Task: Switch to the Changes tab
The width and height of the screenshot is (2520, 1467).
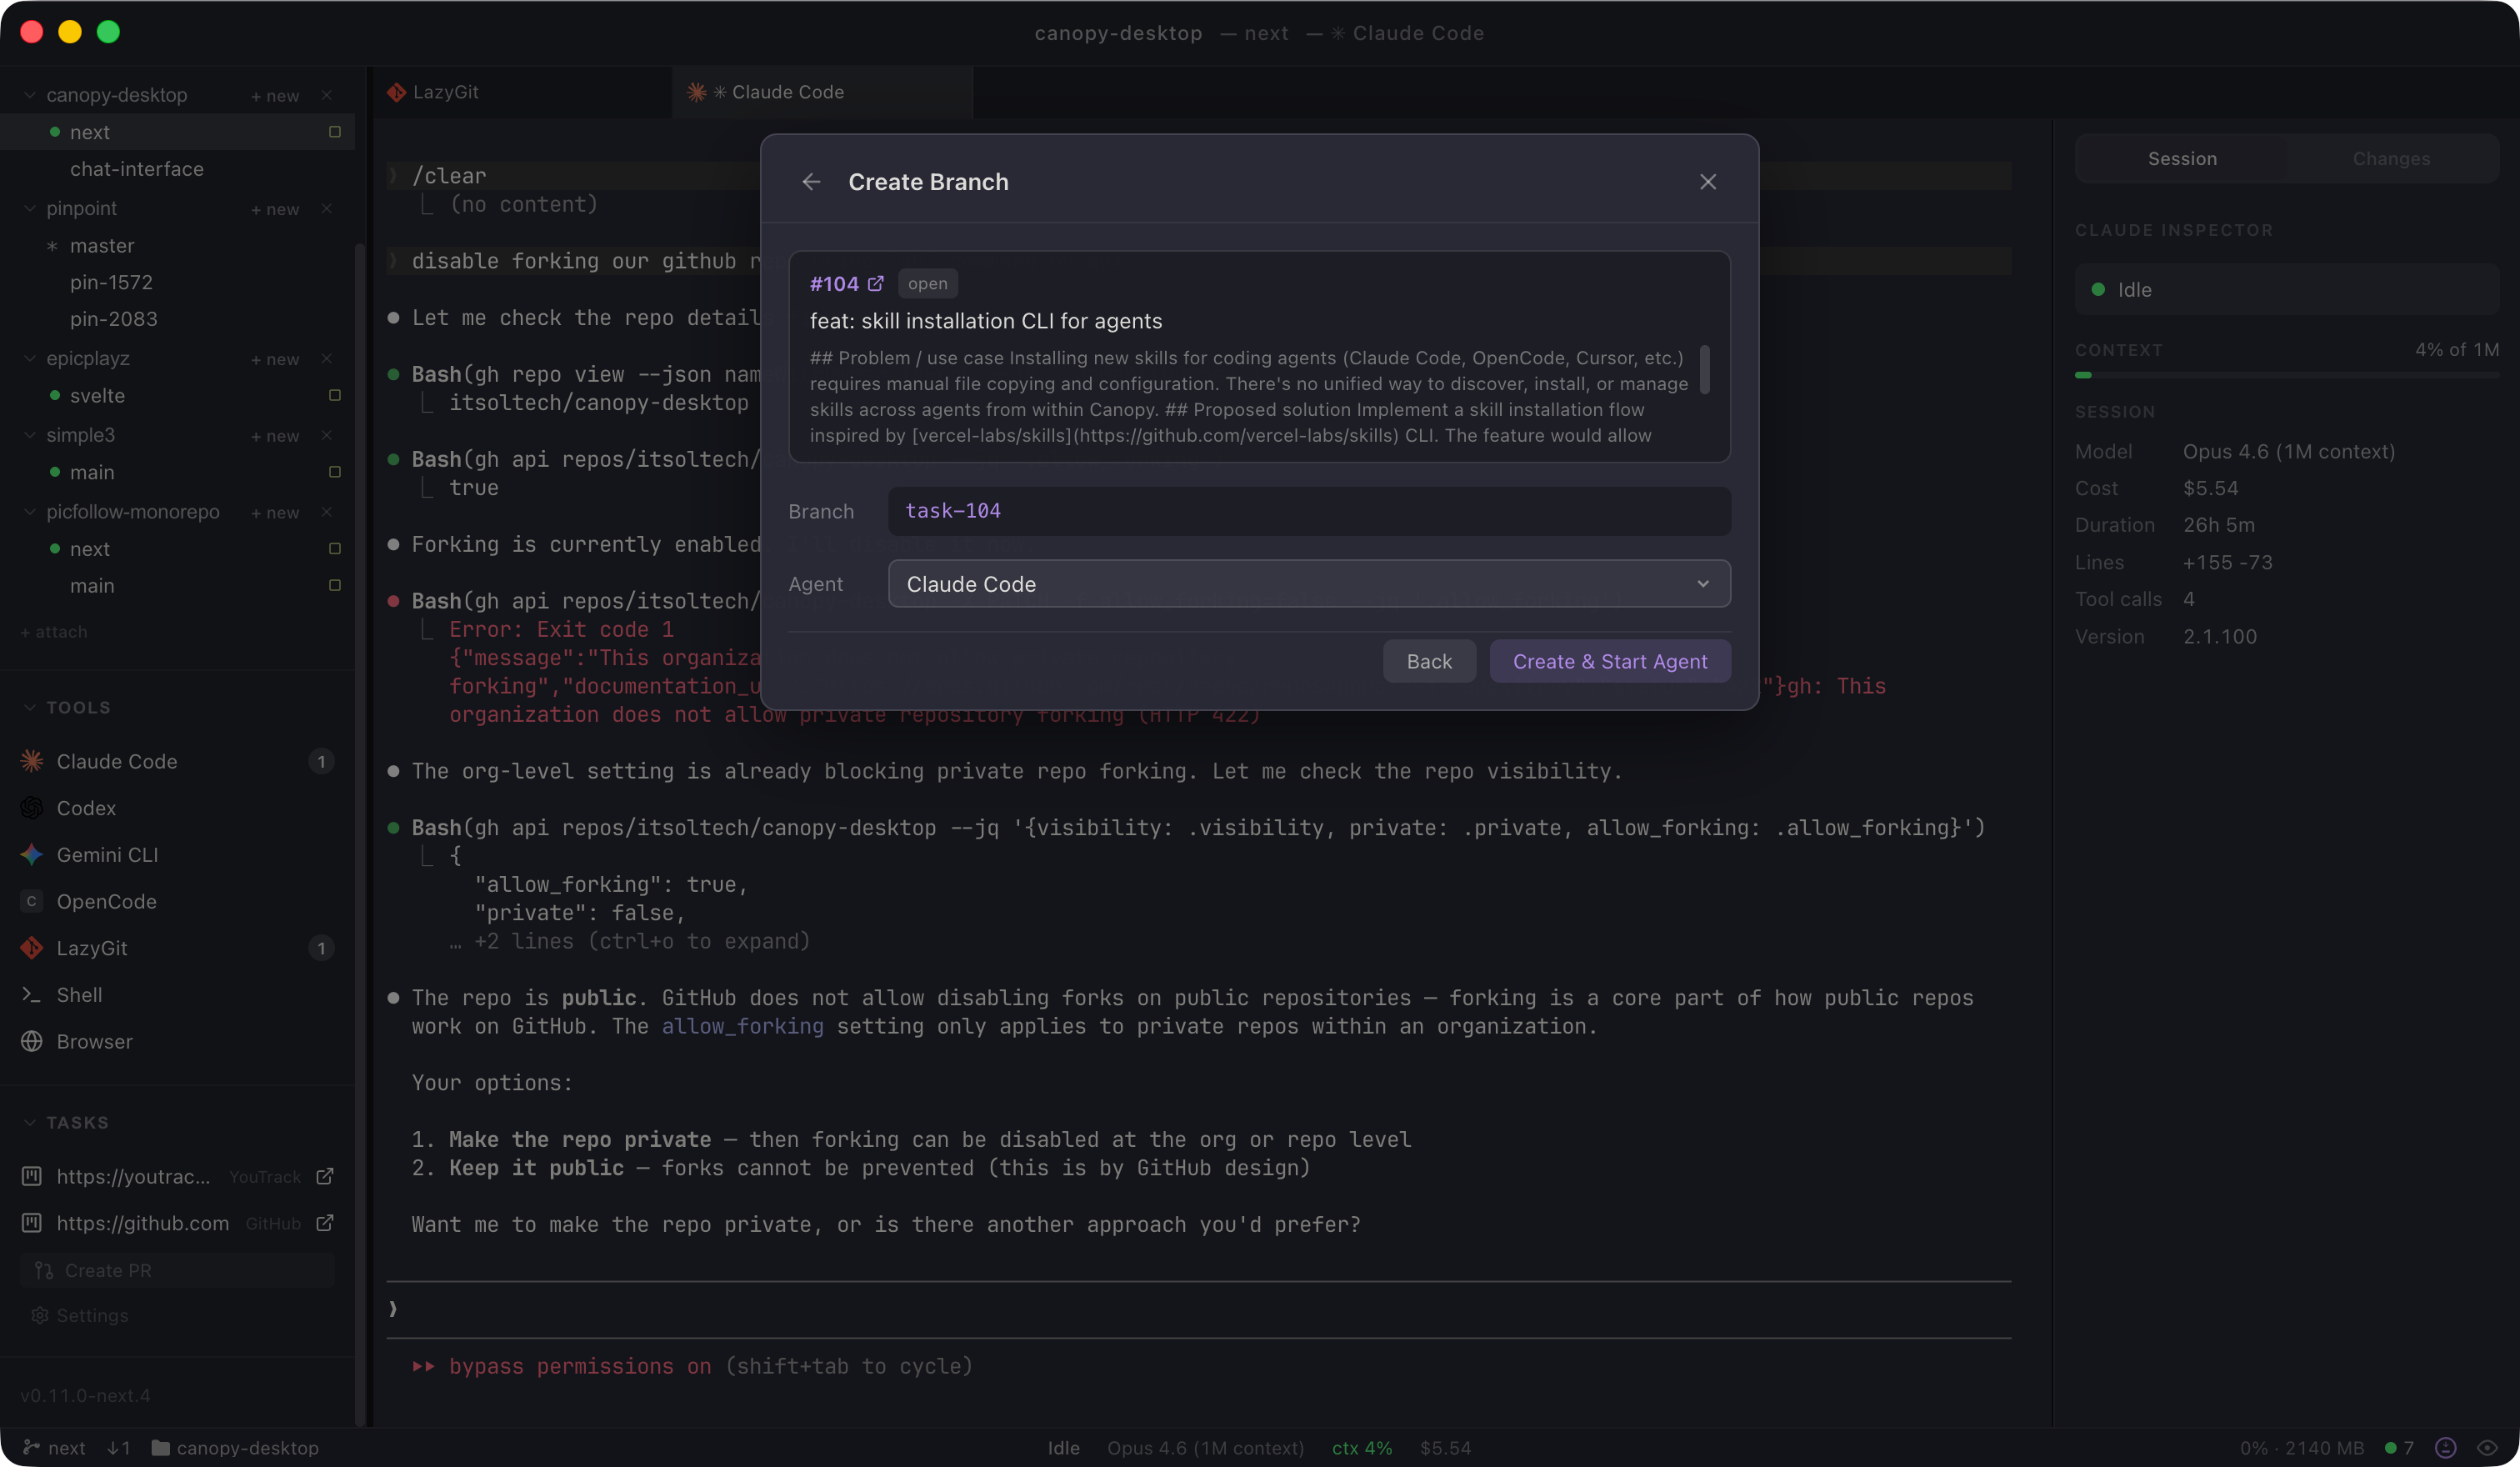Action: 2391,158
